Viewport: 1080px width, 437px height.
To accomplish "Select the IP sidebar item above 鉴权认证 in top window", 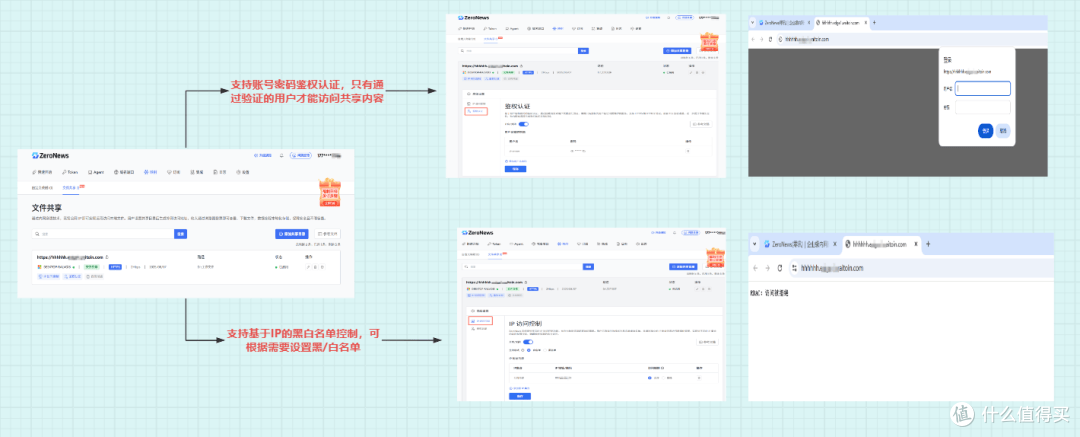I will coord(477,103).
